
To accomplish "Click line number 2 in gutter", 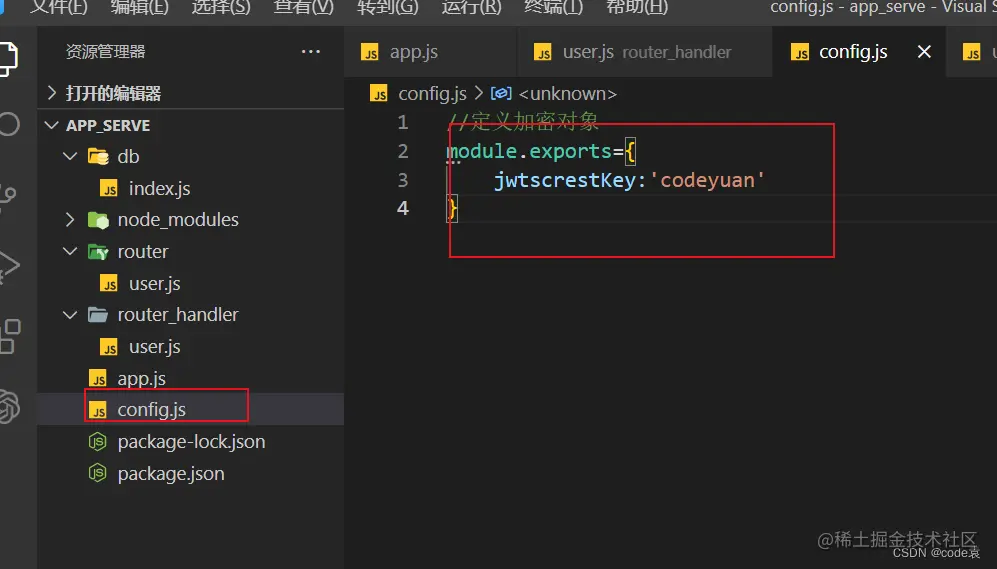I will 403,151.
